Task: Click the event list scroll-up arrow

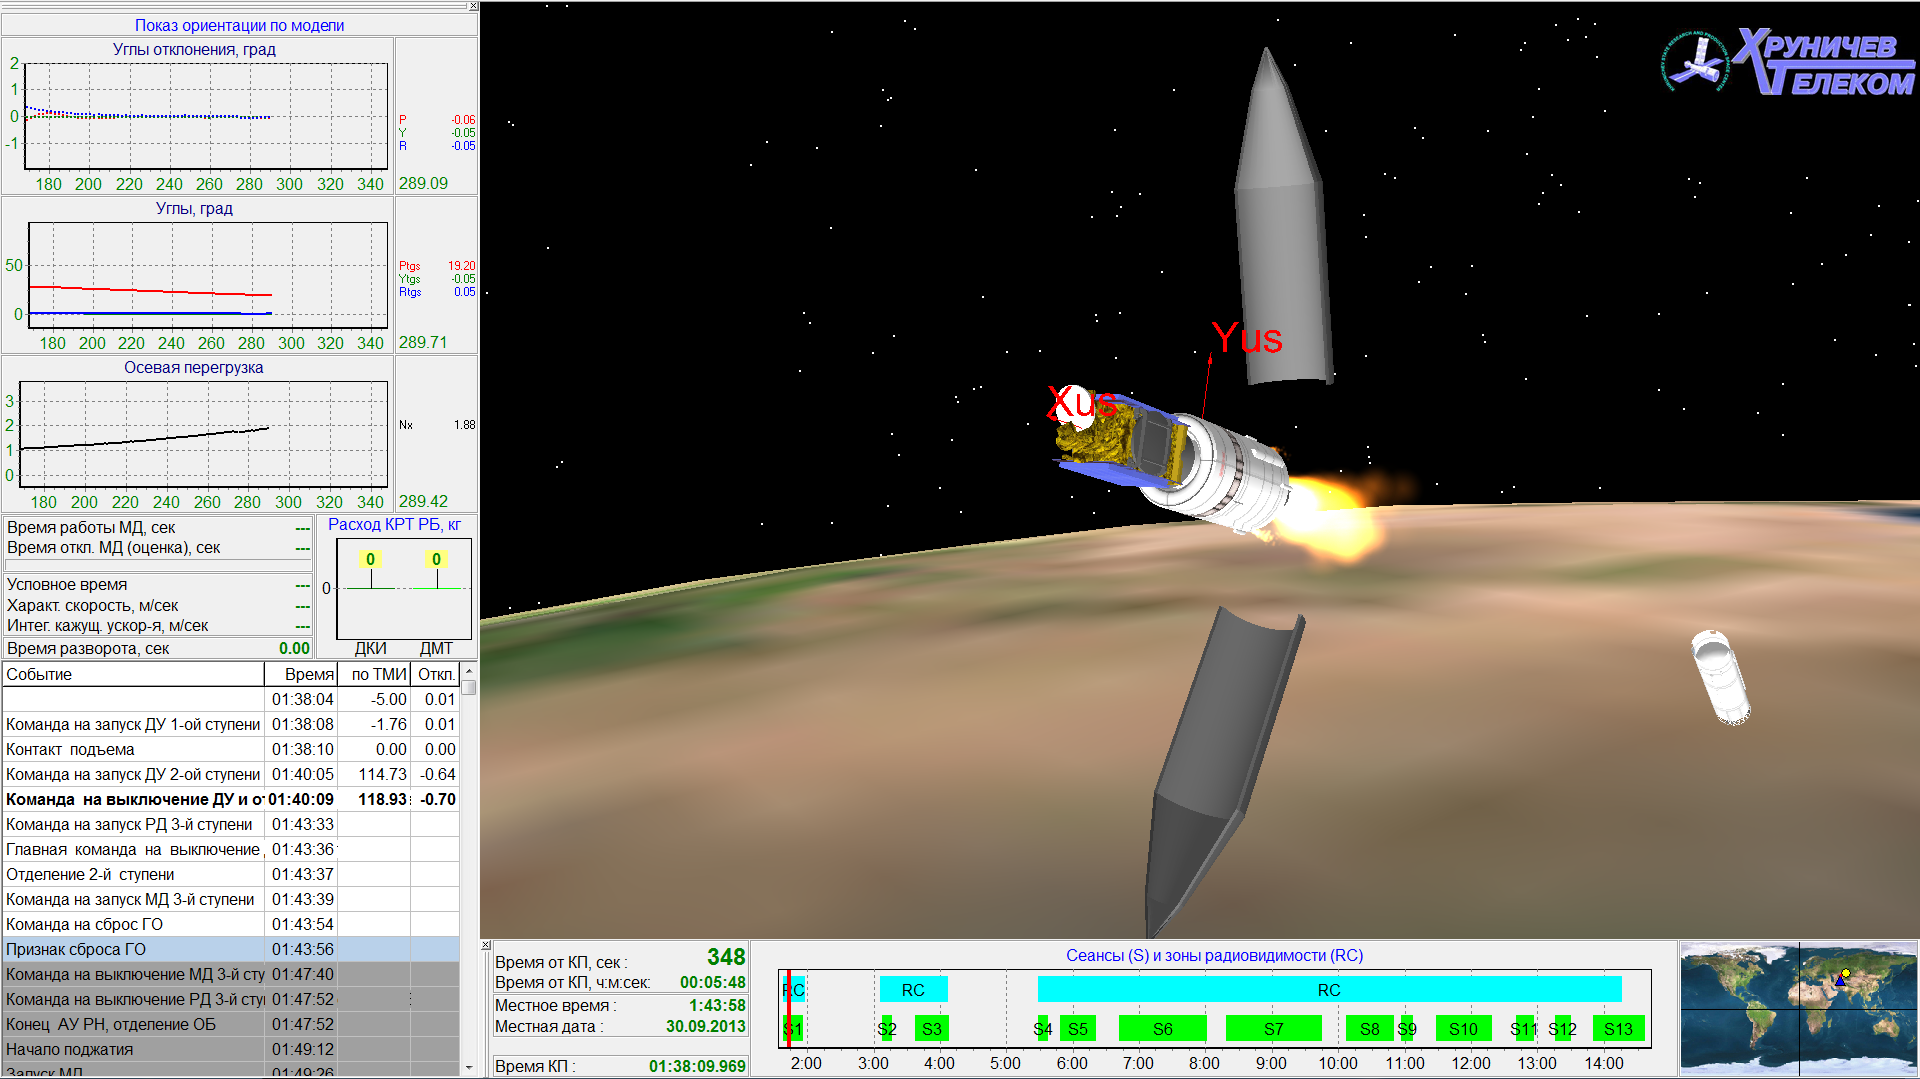Action: (x=468, y=671)
